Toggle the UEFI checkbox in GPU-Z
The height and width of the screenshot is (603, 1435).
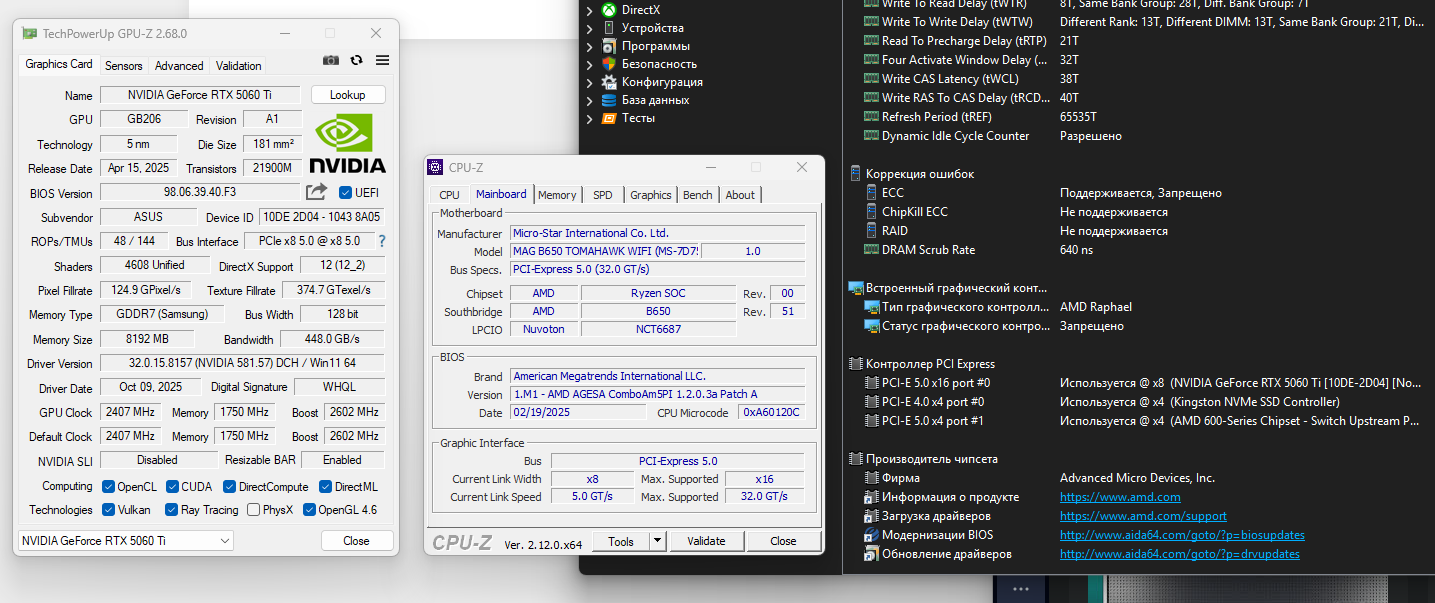(x=346, y=192)
